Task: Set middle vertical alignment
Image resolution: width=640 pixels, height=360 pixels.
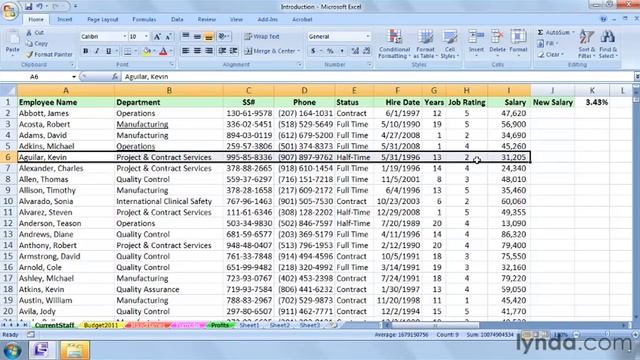Action: pyautogui.click(x=197, y=37)
